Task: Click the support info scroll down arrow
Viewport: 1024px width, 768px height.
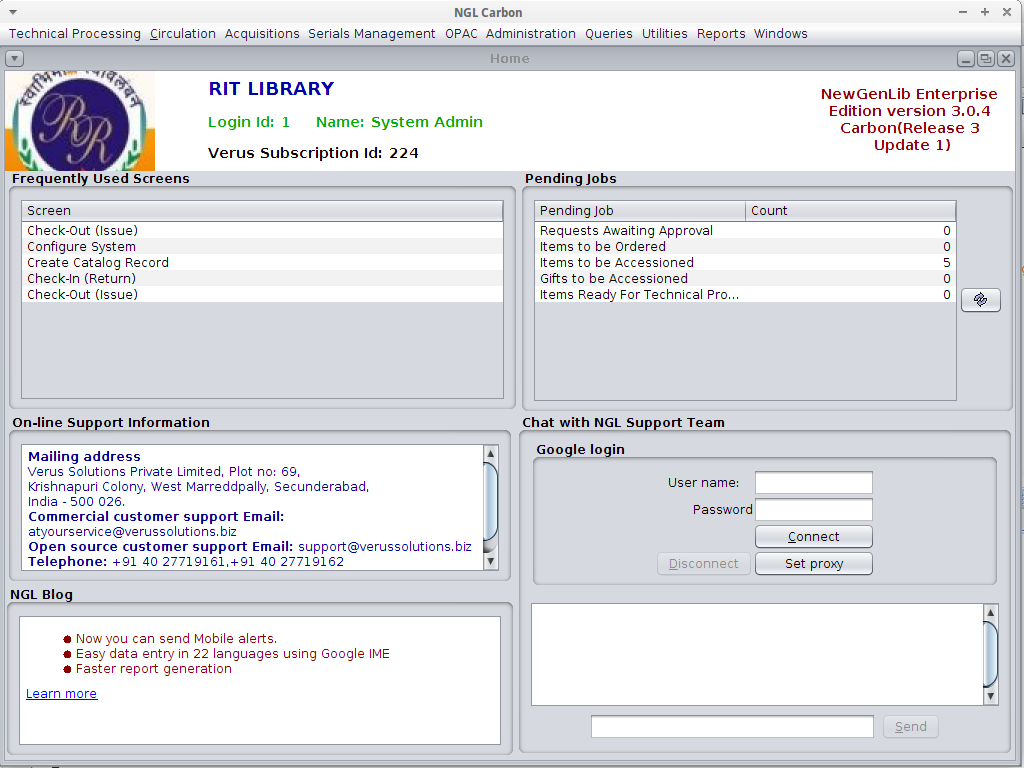Action: pyautogui.click(x=490, y=561)
